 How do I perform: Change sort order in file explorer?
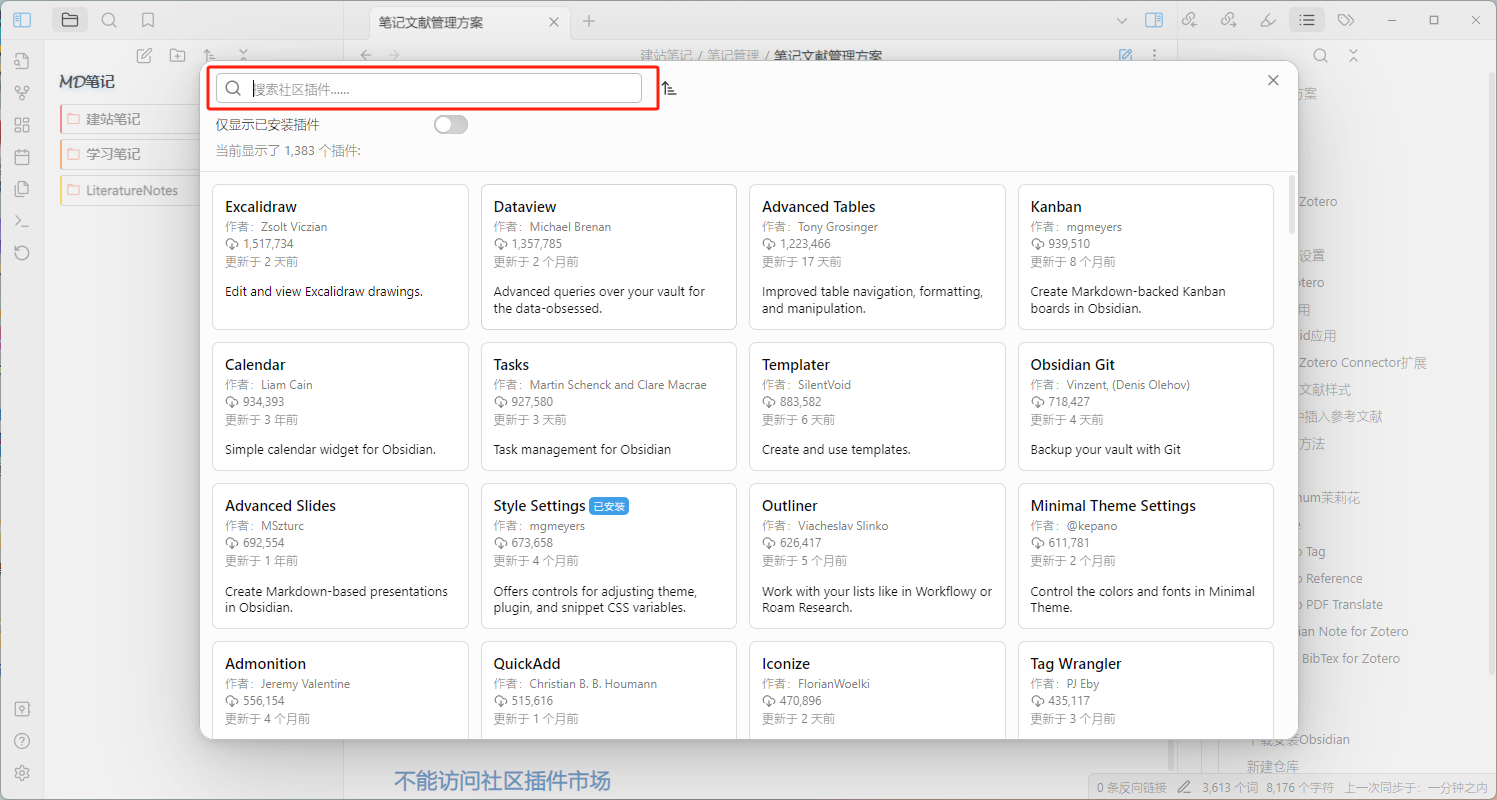[210, 56]
